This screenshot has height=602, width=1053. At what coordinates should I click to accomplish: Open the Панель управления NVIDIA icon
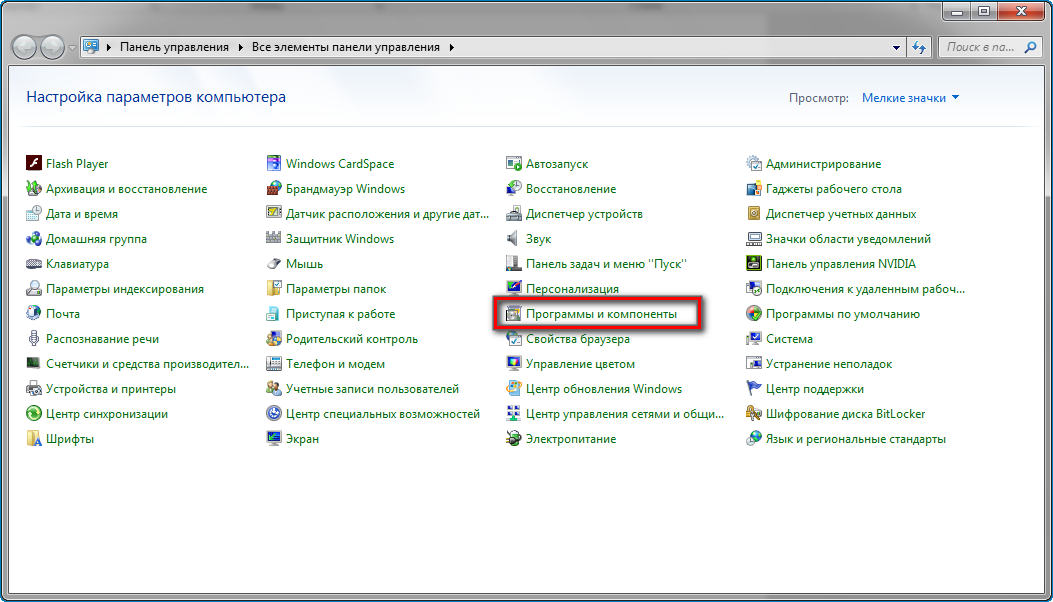point(754,264)
